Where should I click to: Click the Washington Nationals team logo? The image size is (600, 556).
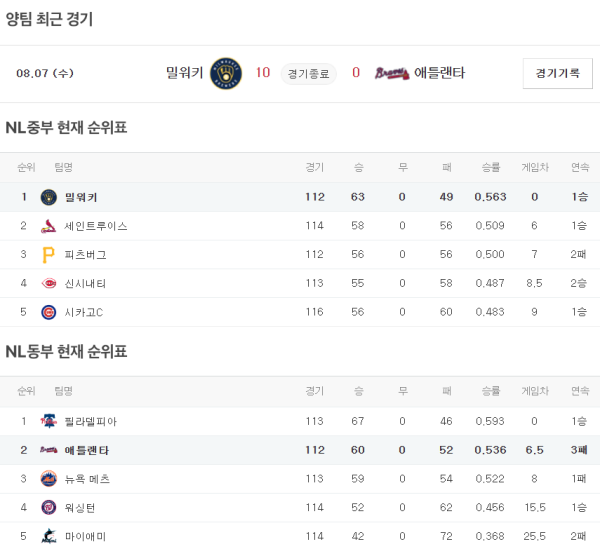click(49, 508)
